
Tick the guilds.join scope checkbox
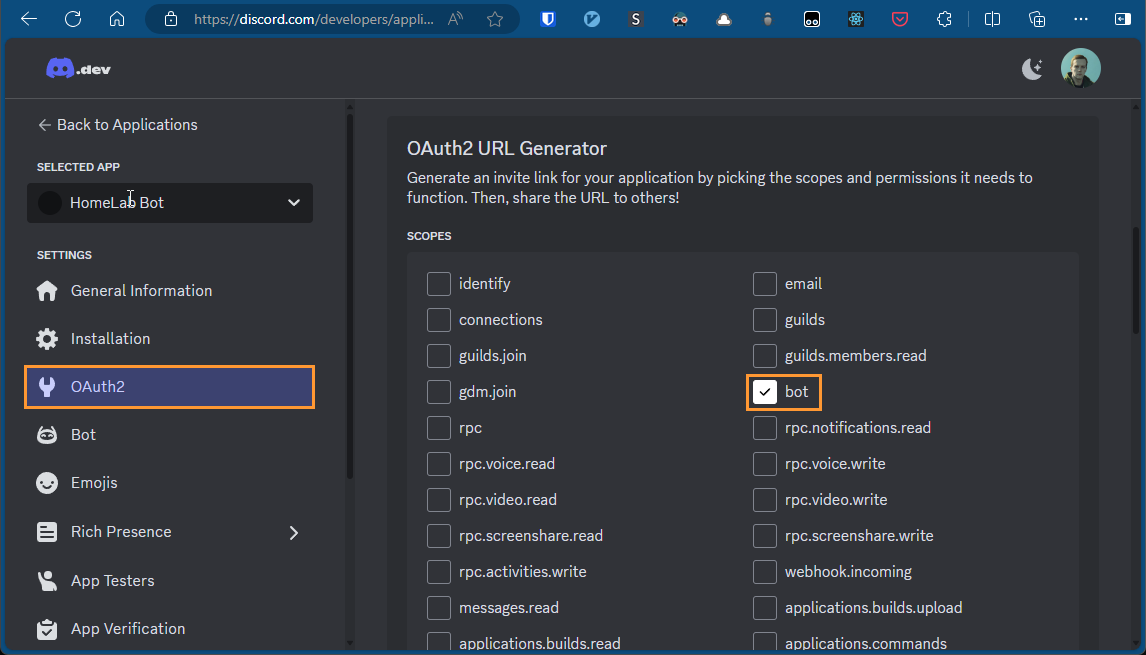[439, 356]
